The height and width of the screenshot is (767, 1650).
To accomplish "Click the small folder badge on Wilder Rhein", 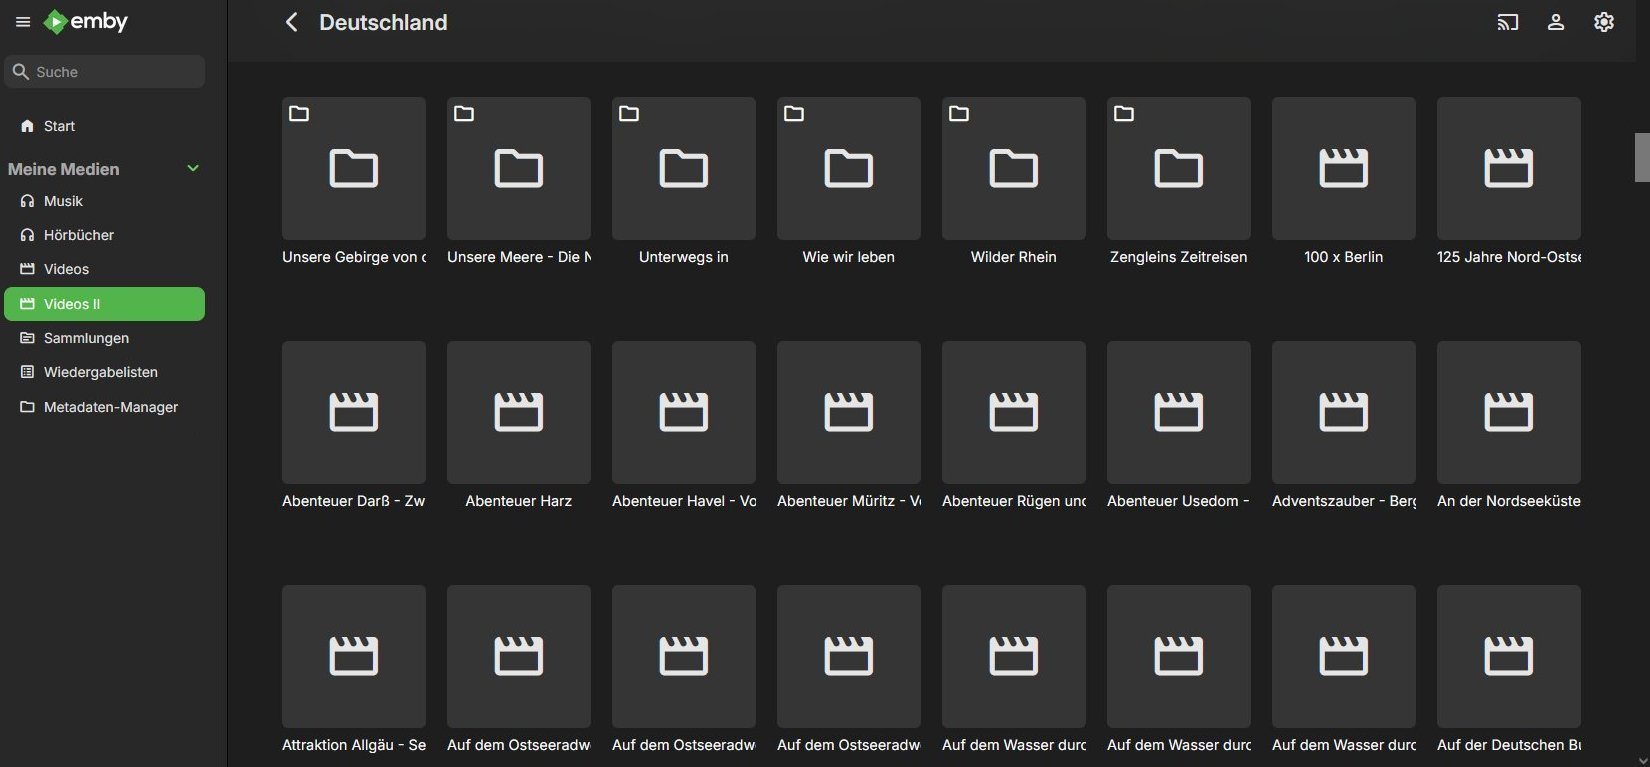I will point(959,114).
